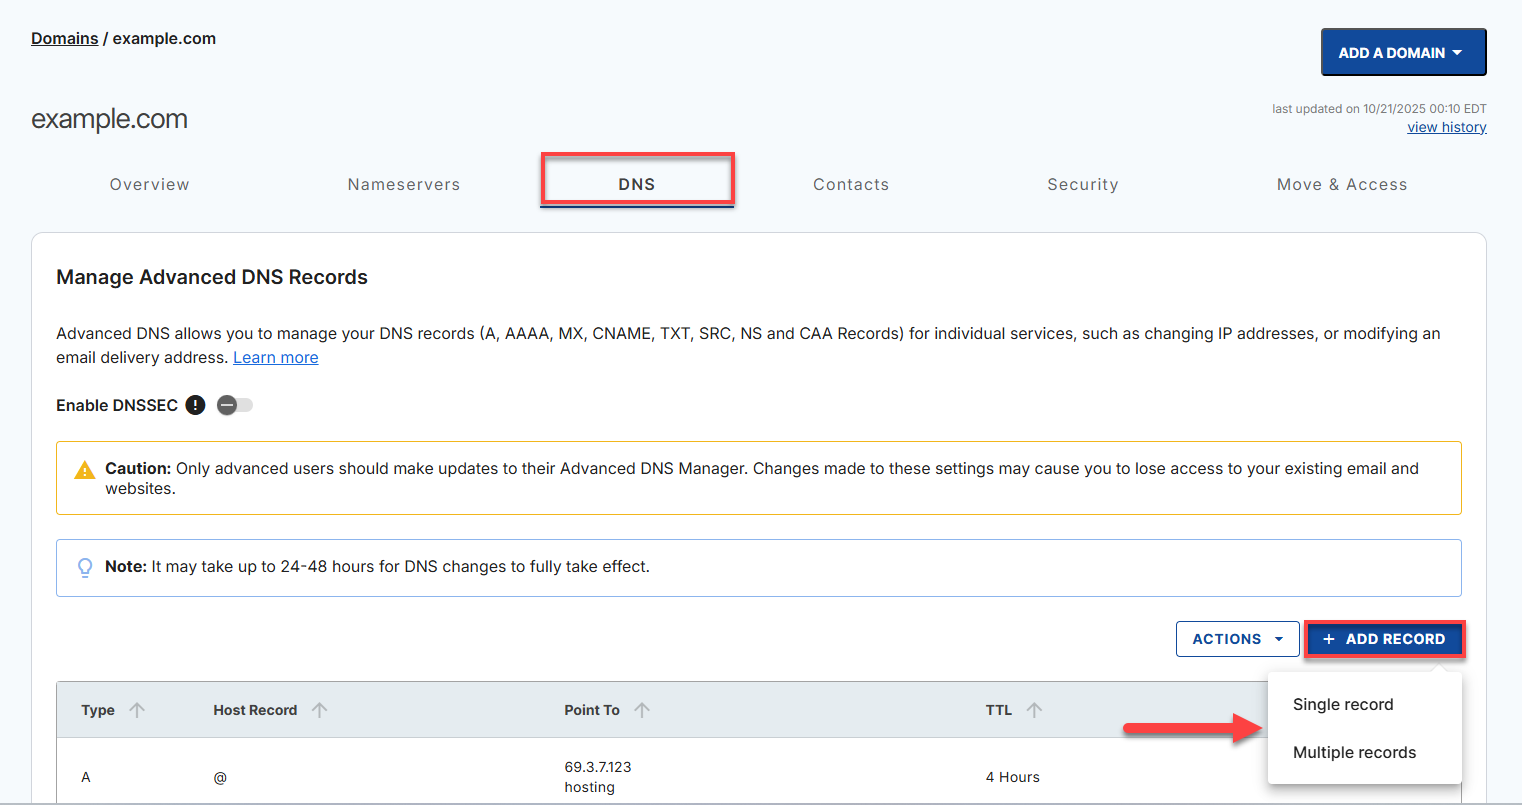
Task: Click the view history link
Action: pos(1446,126)
